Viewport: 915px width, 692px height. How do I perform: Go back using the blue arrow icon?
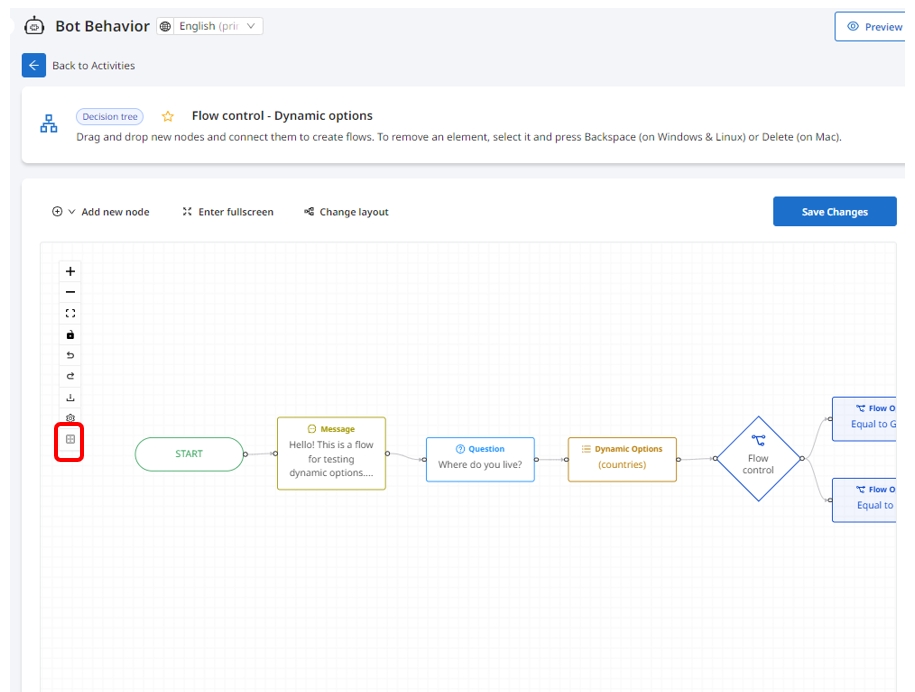point(34,65)
